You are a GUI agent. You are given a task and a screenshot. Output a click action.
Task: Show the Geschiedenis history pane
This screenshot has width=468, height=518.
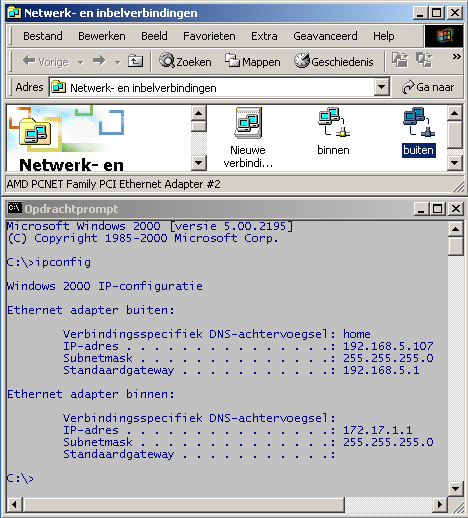[334, 61]
